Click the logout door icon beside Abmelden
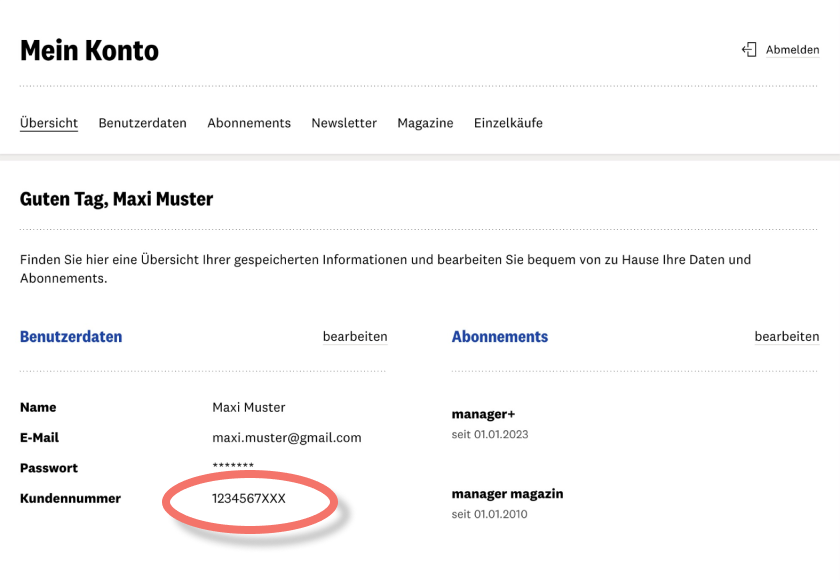840x580 pixels. point(748,49)
